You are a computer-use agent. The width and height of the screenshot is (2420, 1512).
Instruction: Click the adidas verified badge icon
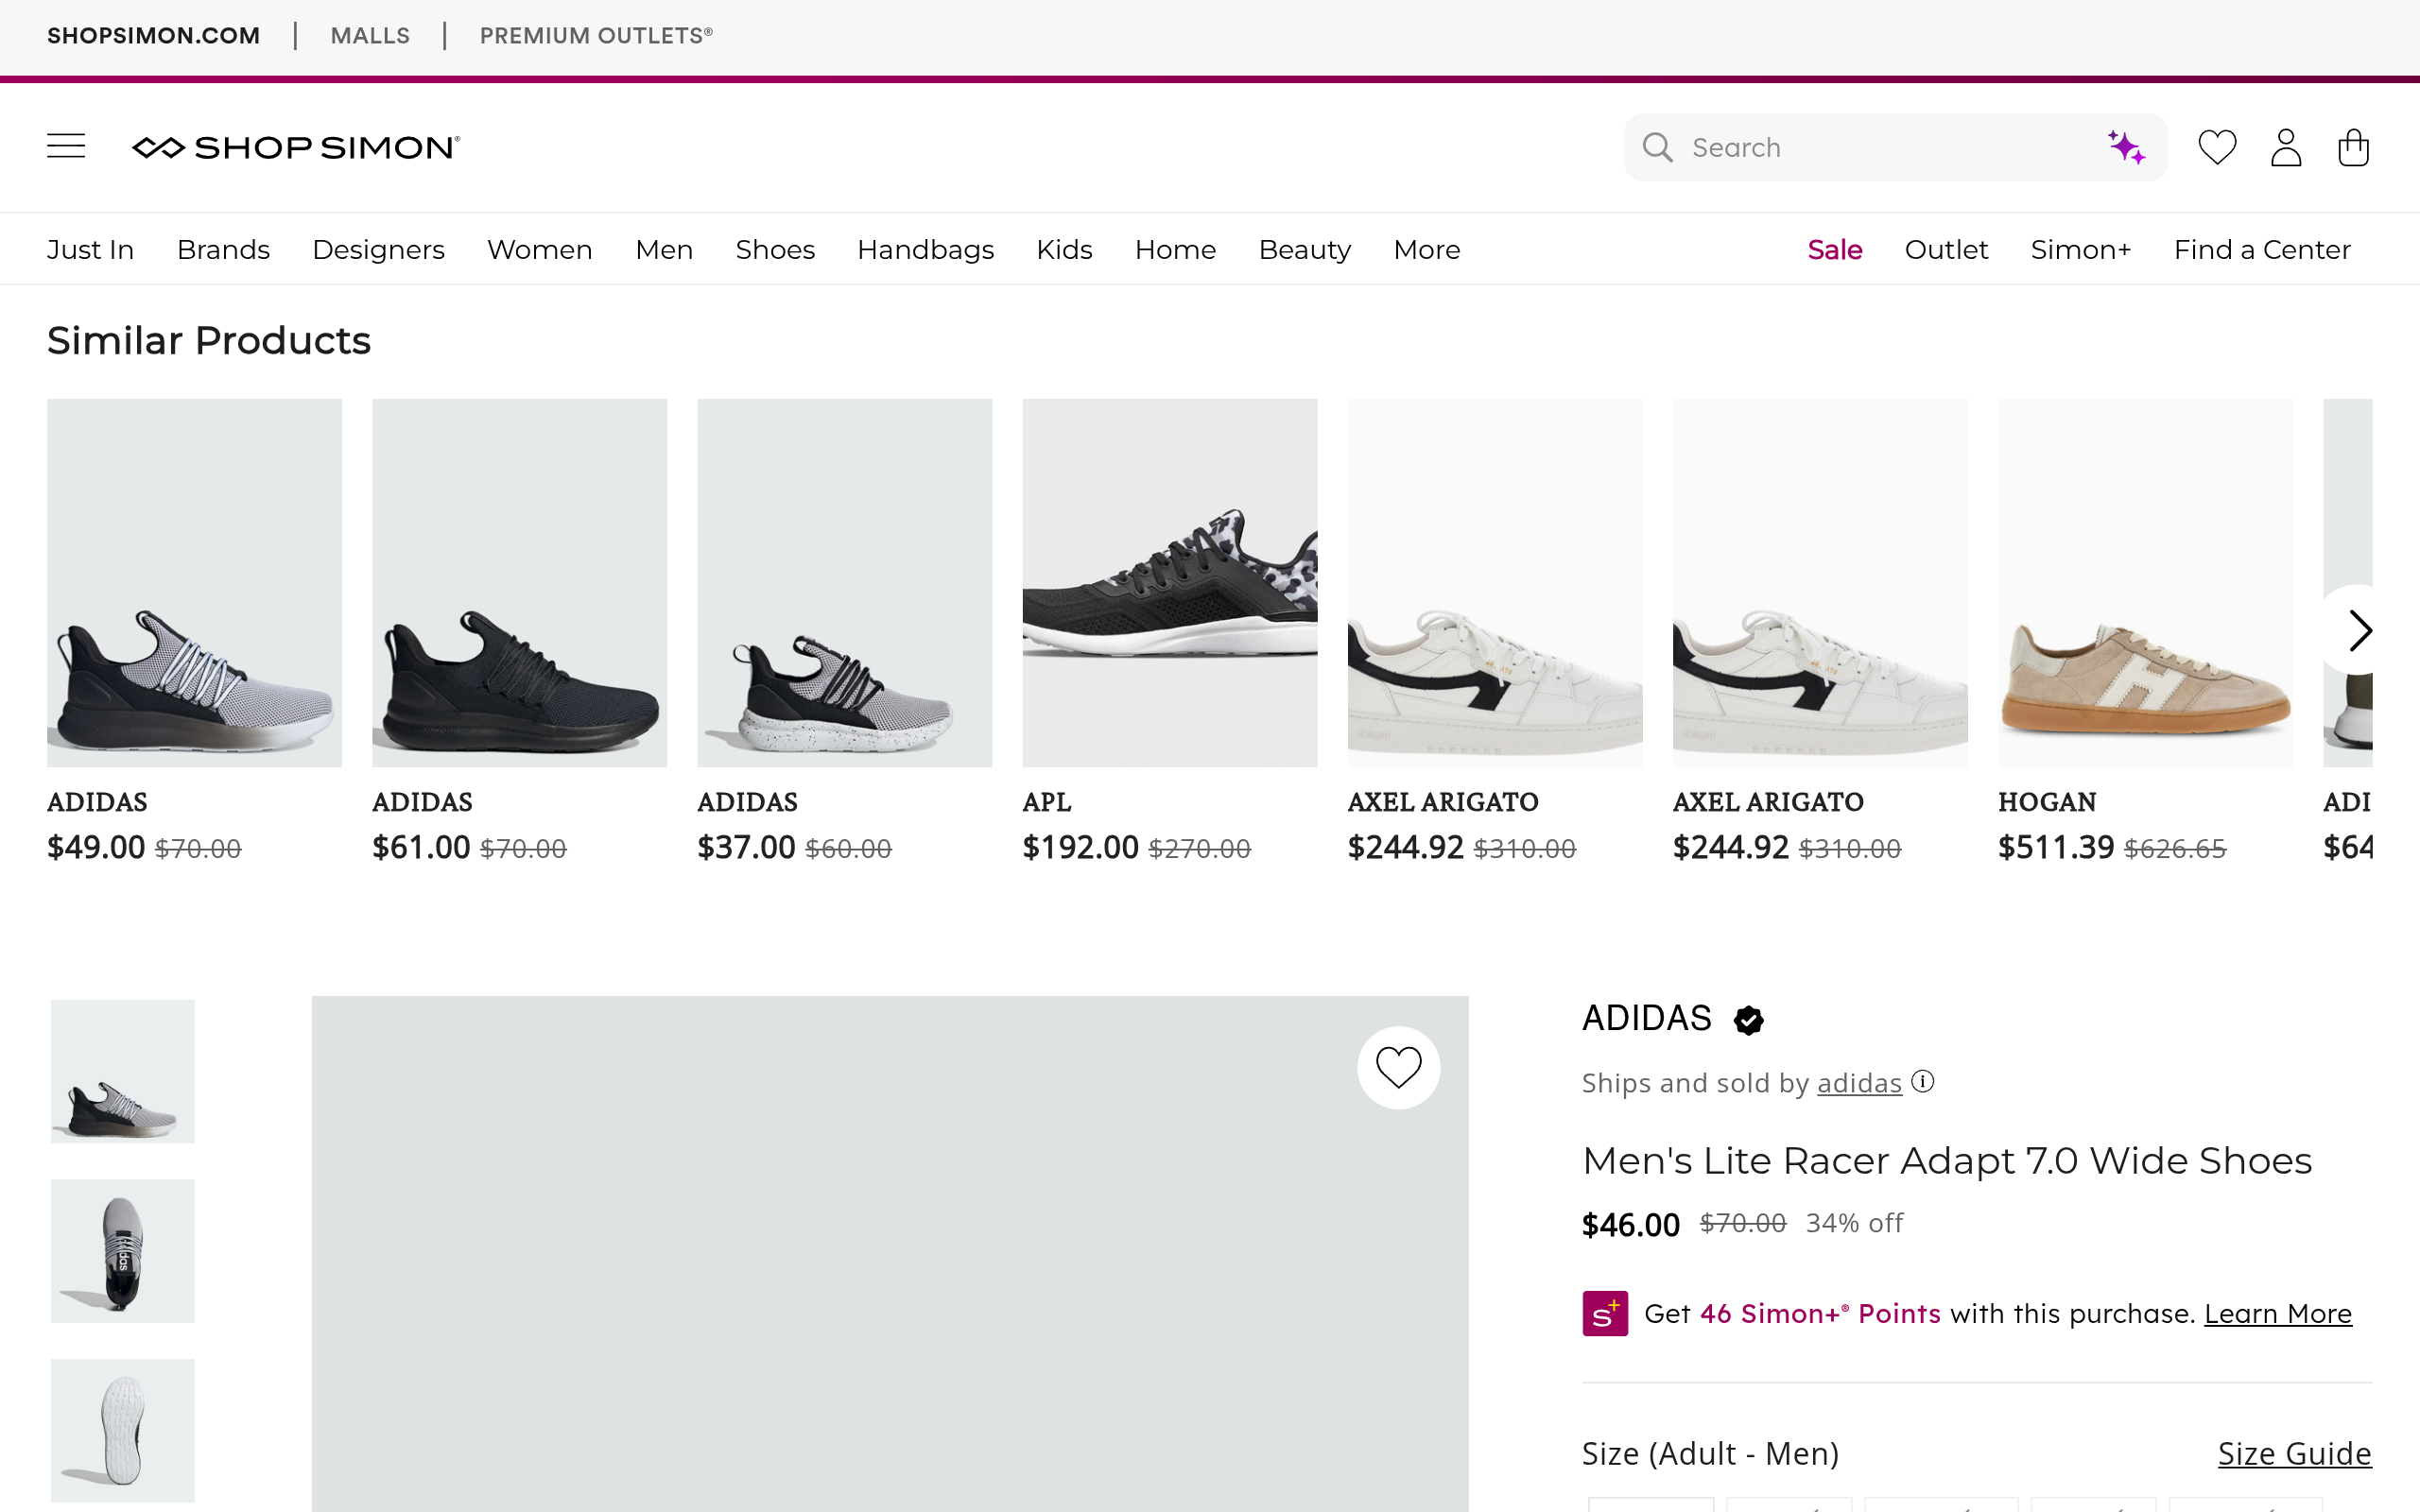1749,1020
